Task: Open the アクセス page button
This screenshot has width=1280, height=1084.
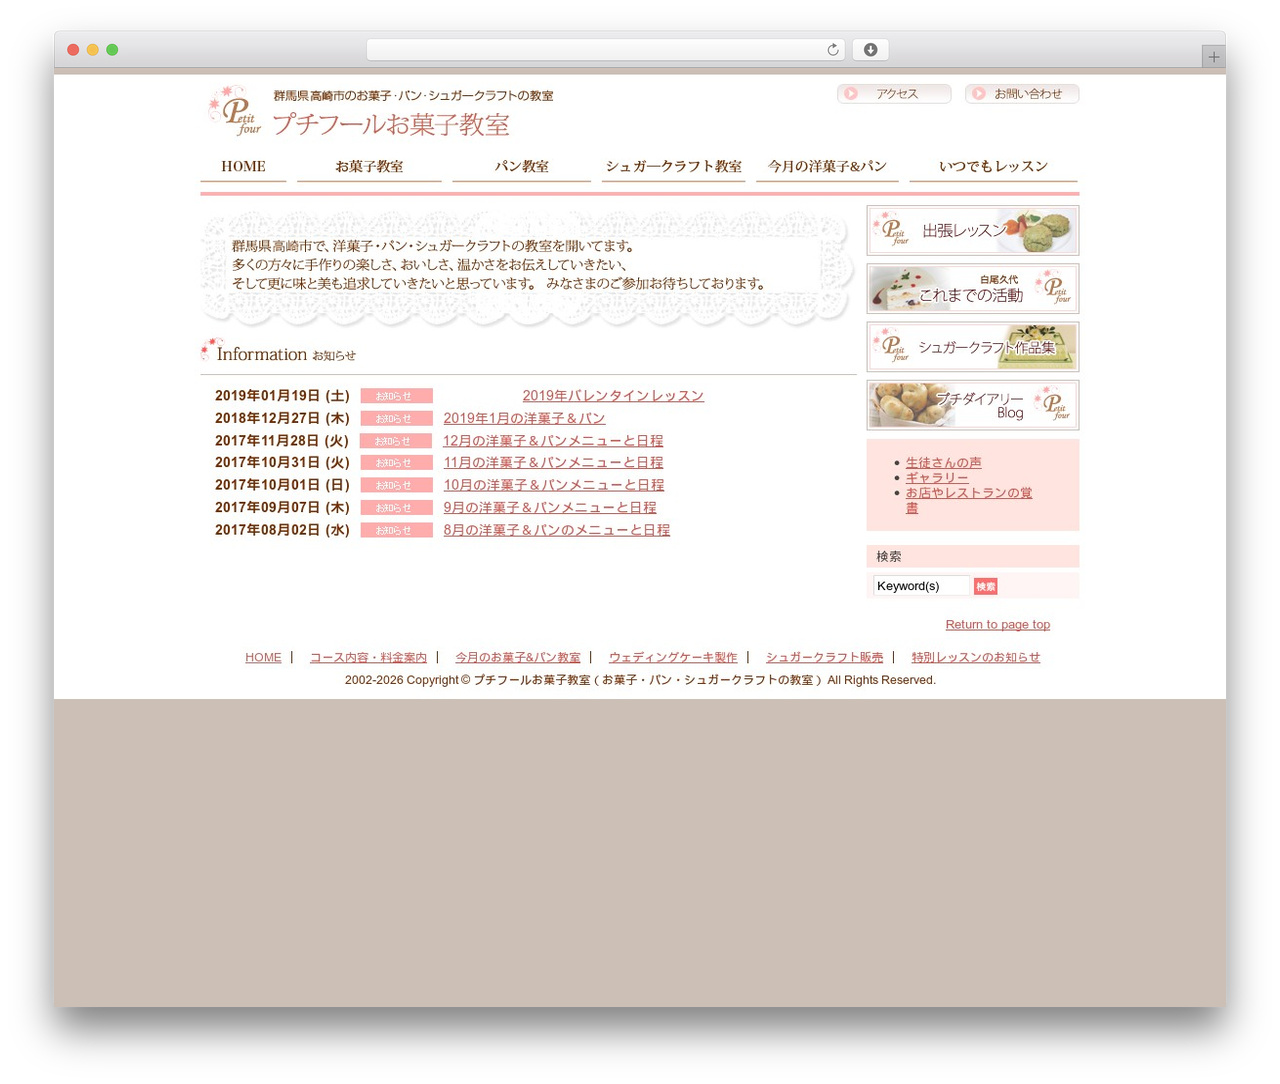Action: [x=894, y=94]
